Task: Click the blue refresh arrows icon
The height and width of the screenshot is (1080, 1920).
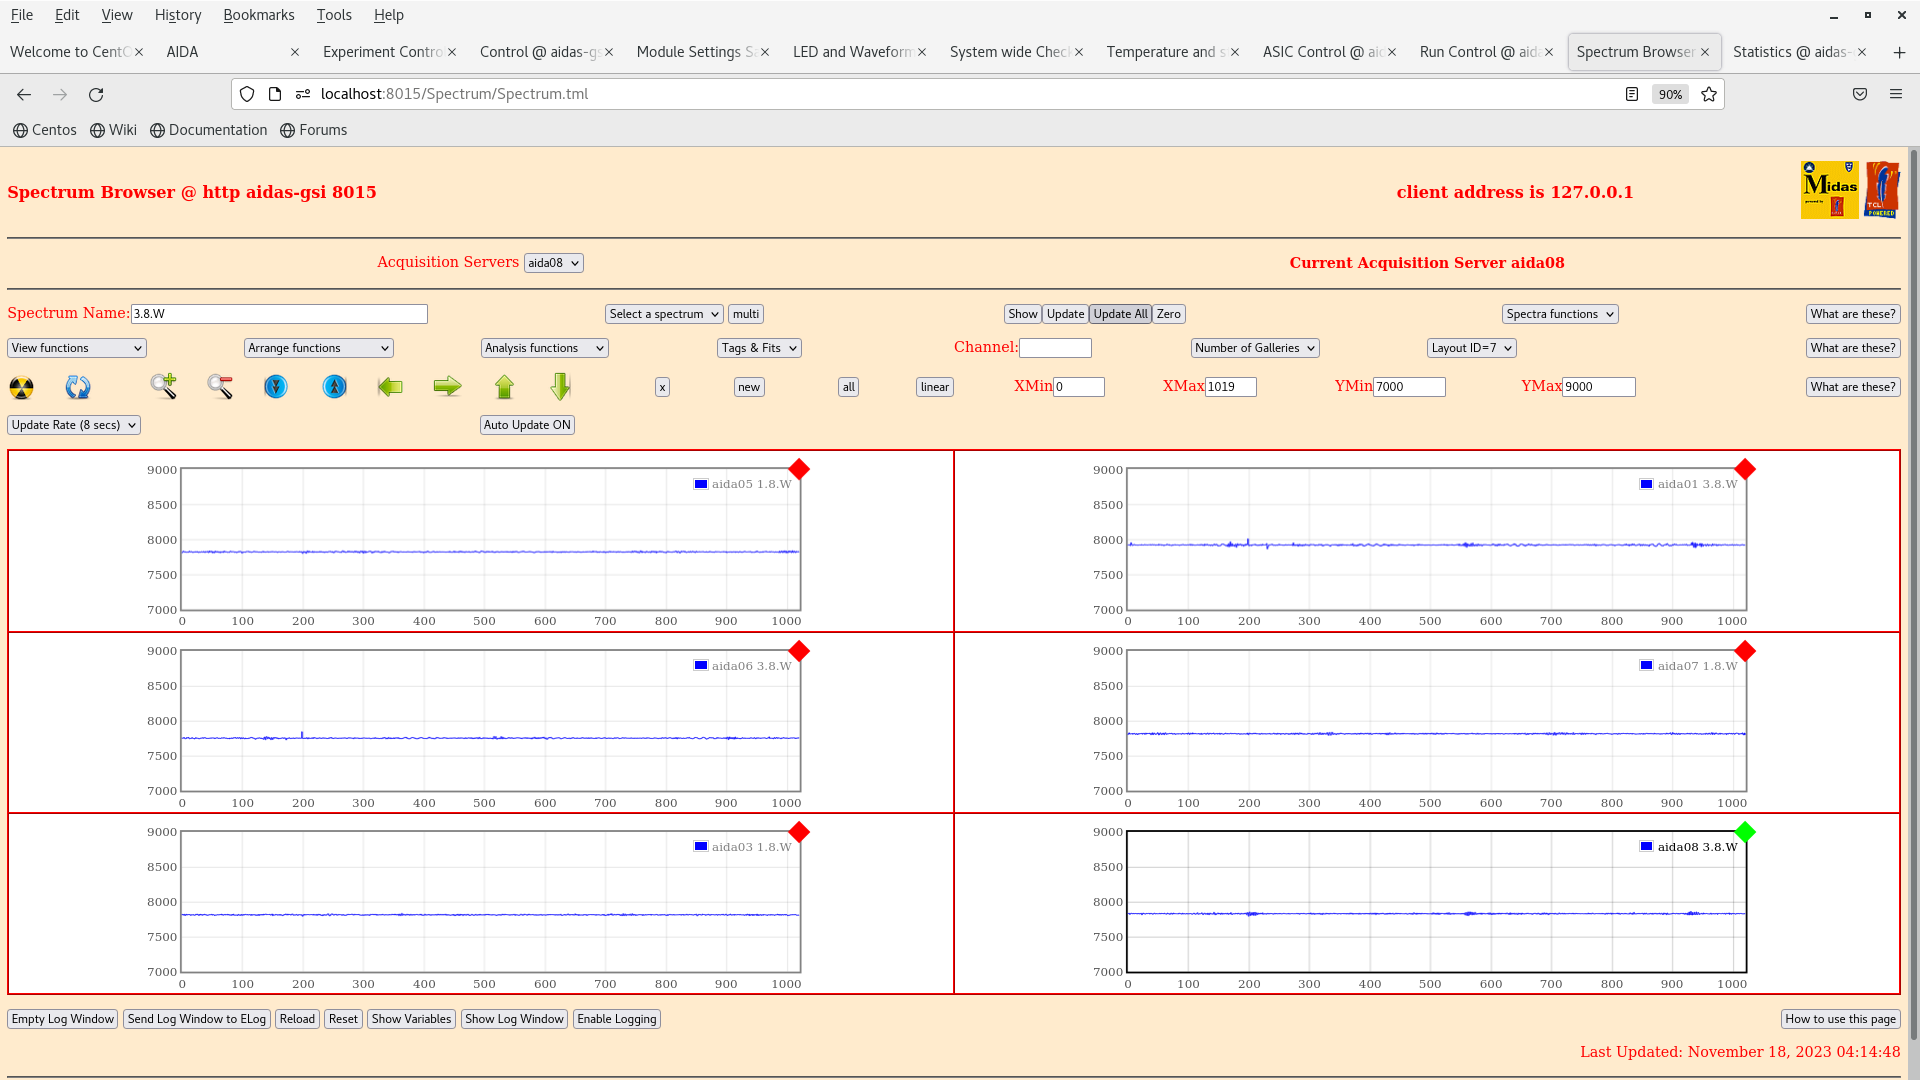Action: [x=78, y=387]
